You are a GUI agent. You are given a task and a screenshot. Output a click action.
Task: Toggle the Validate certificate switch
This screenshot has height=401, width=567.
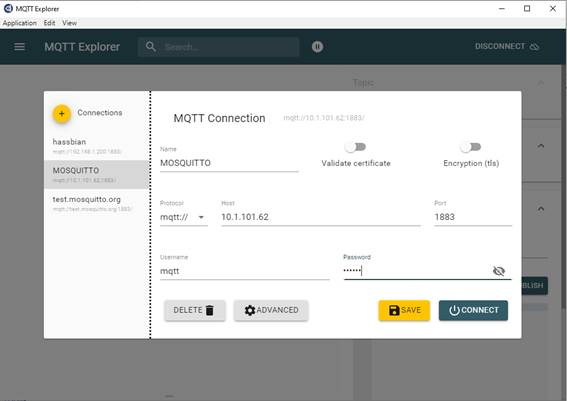click(x=355, y=147)
